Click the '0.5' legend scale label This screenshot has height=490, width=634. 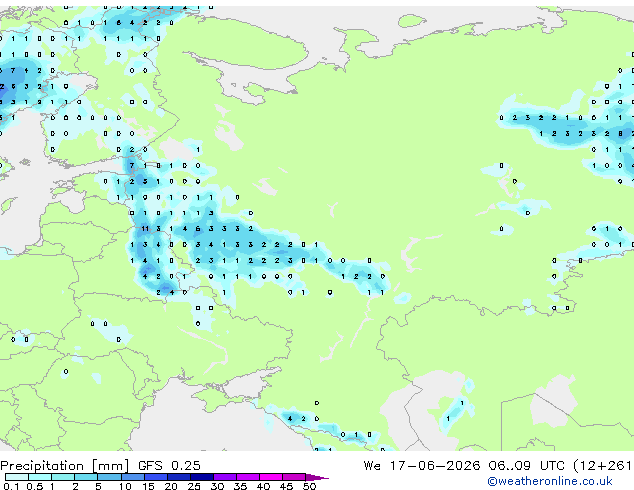pyautogui.click(x=35, y=486)
